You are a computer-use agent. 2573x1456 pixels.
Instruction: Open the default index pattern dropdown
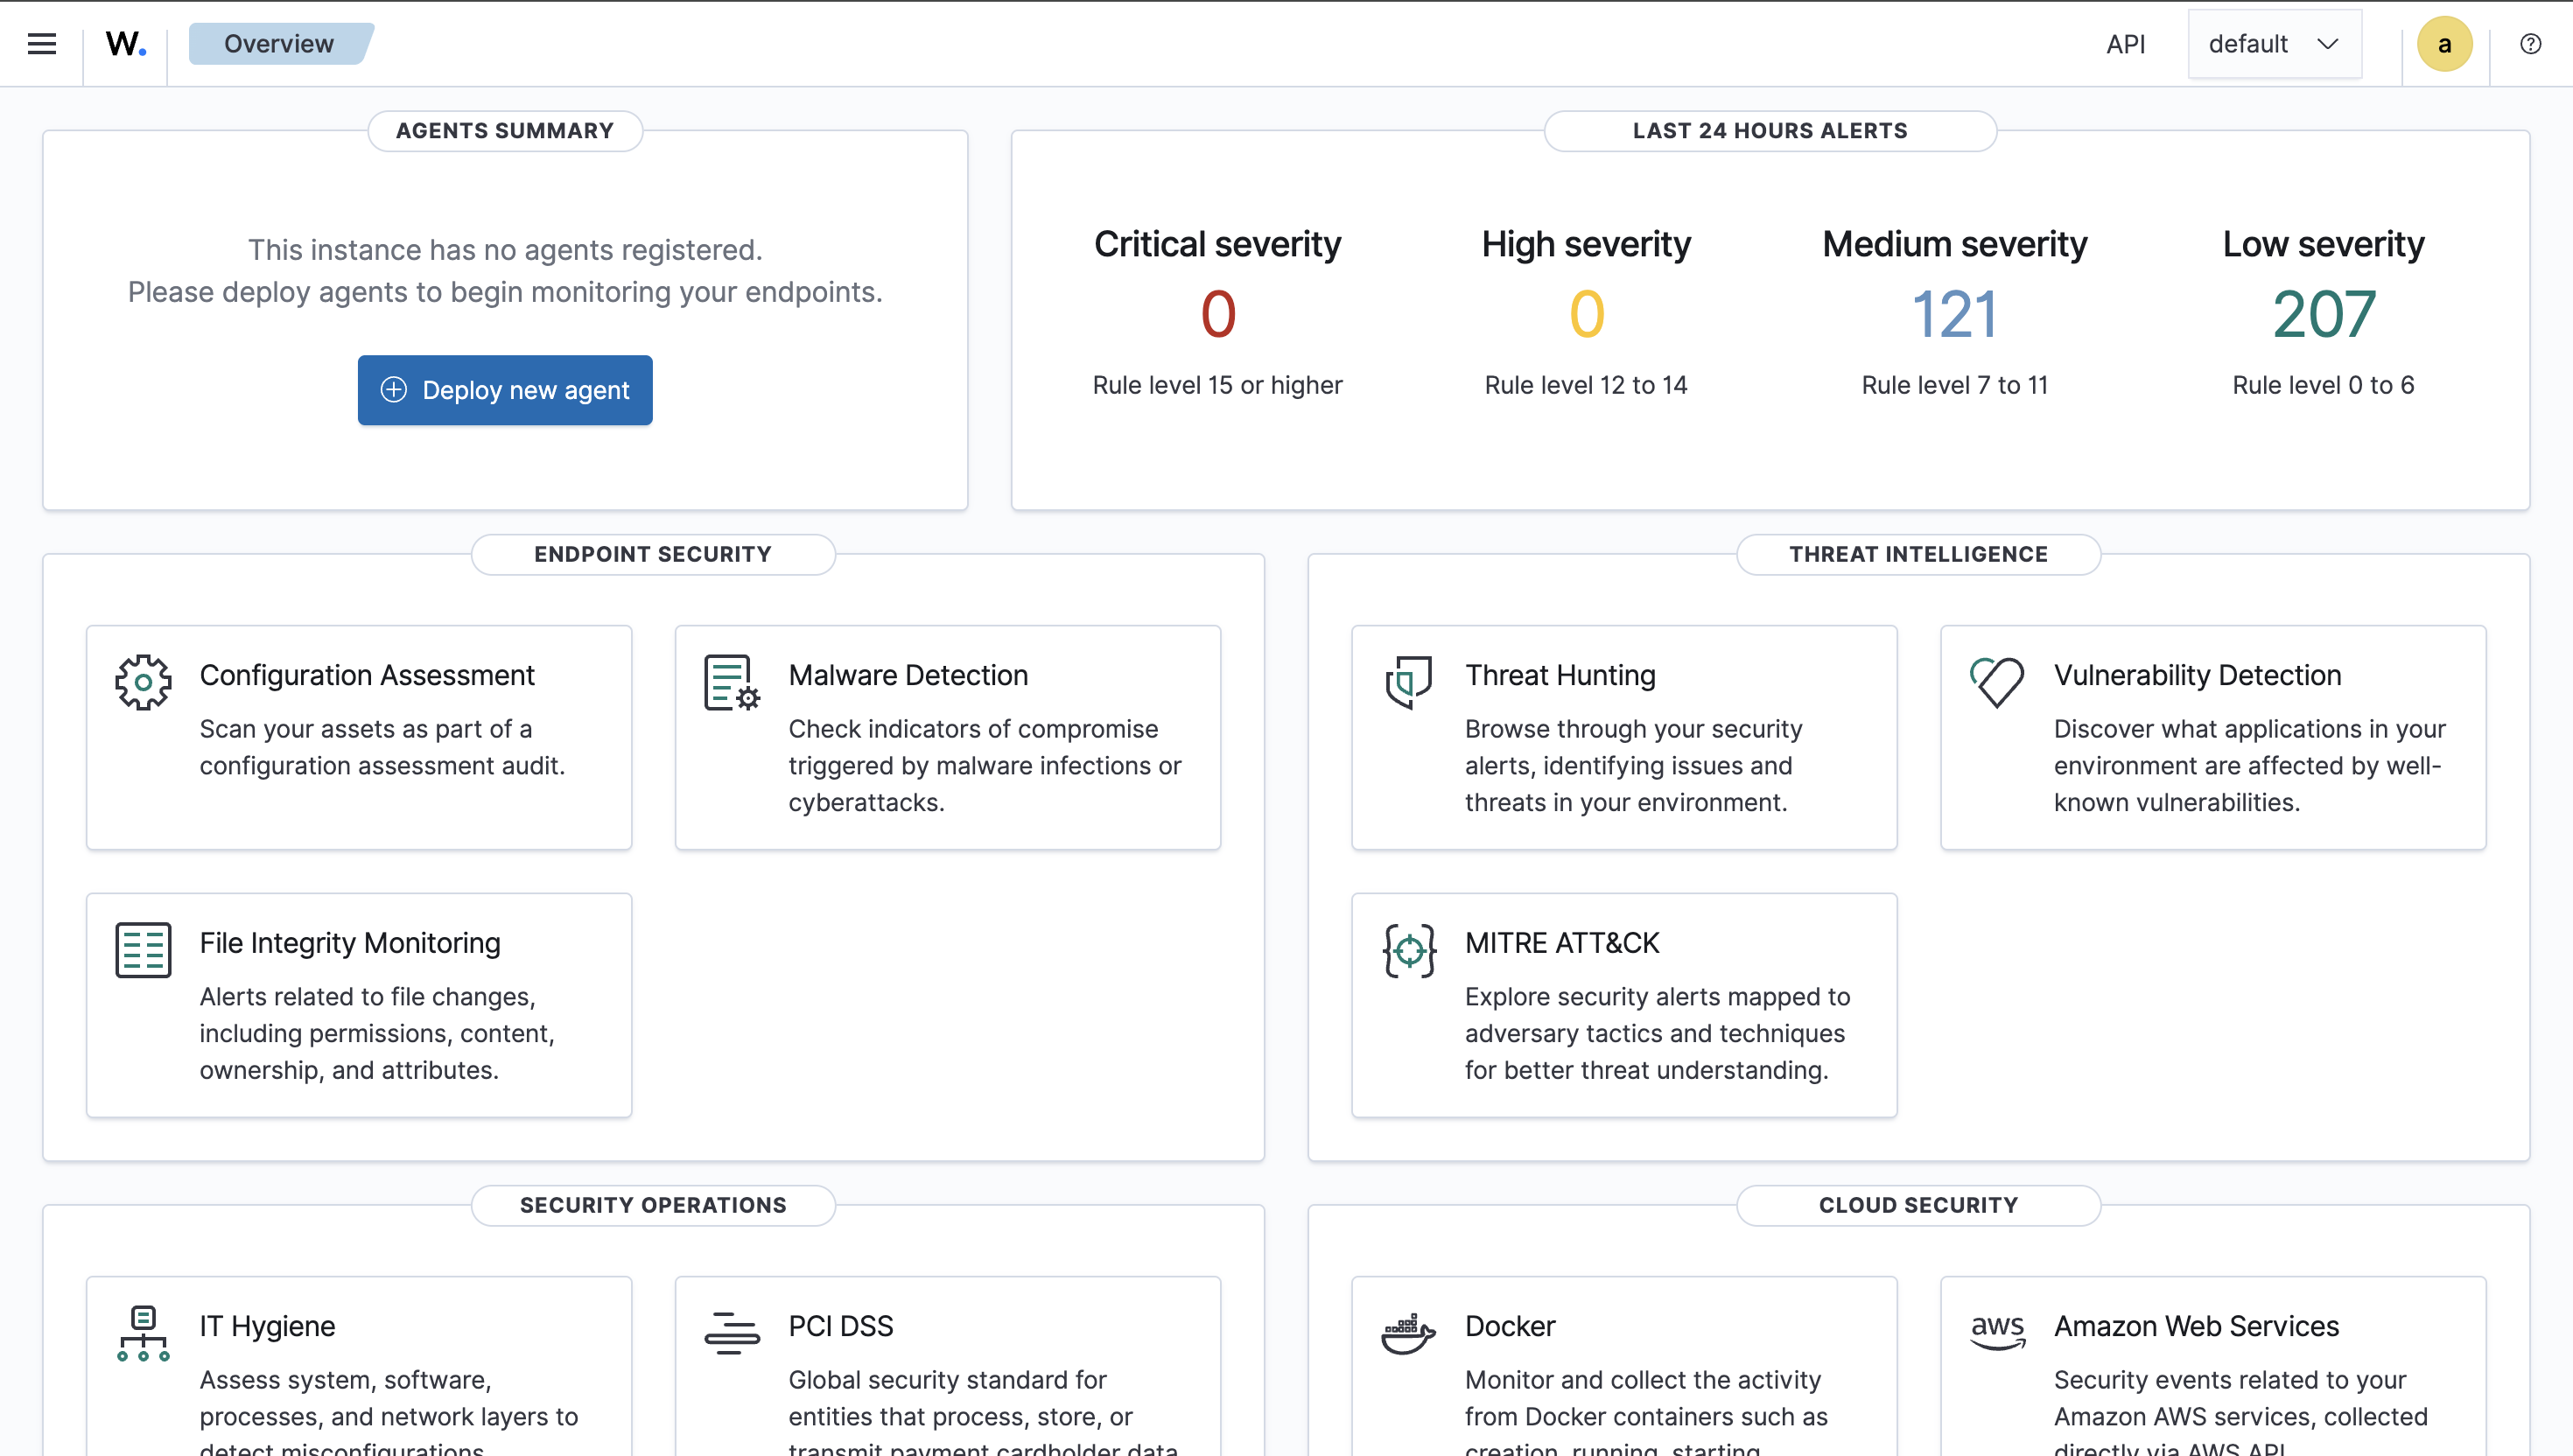[x=2274, y=43]
